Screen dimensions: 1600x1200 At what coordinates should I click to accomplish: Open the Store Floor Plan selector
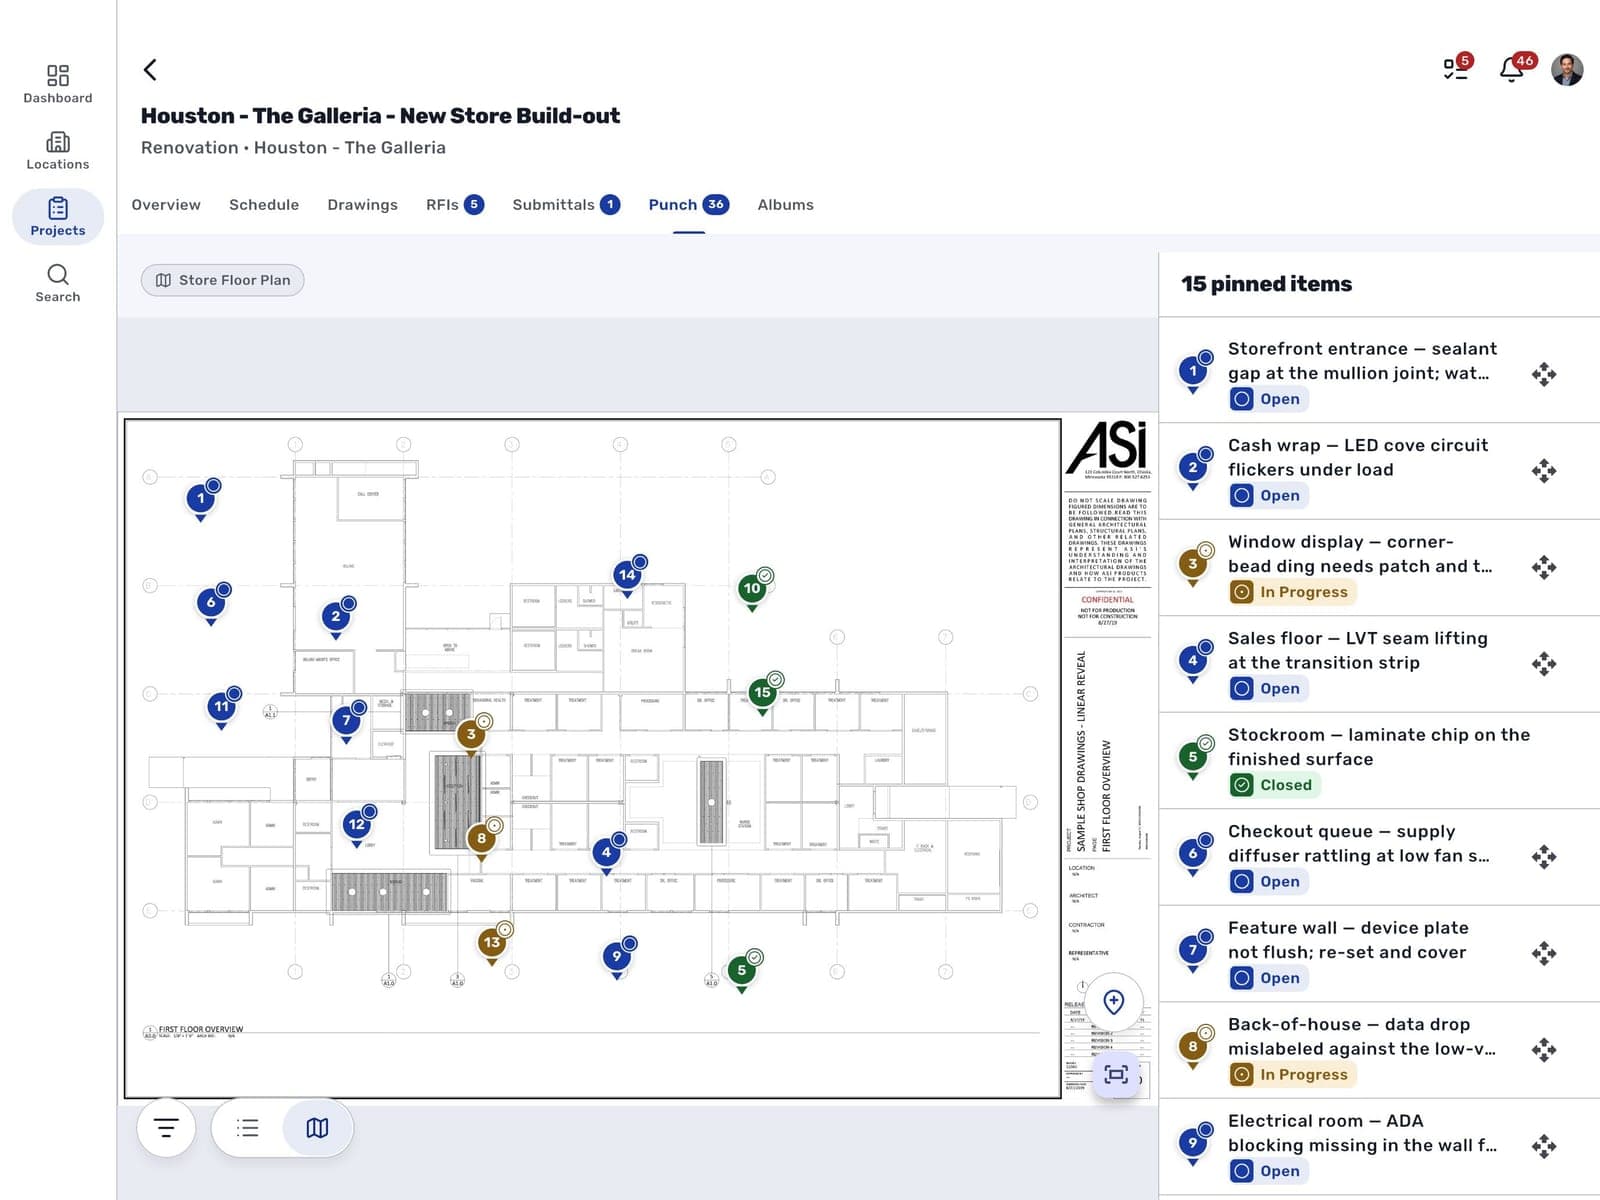coord(223,280)
